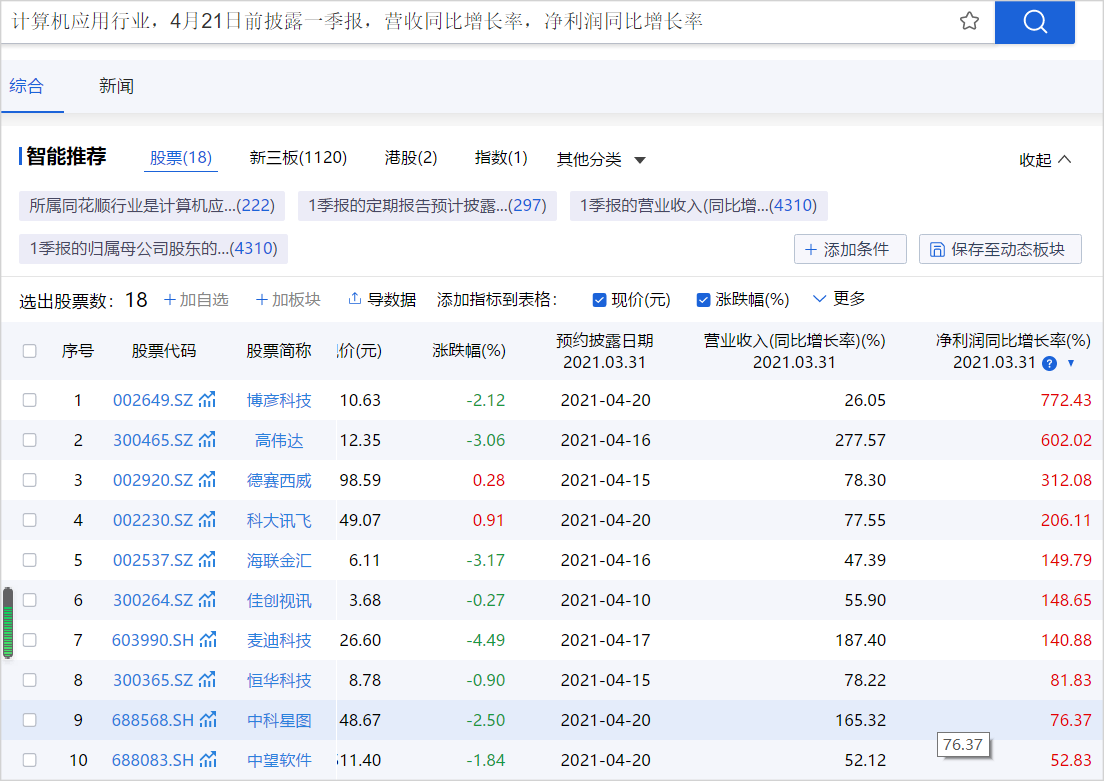
Task: Open chart icon for 300264.SZ
Action: click(207, 600)
